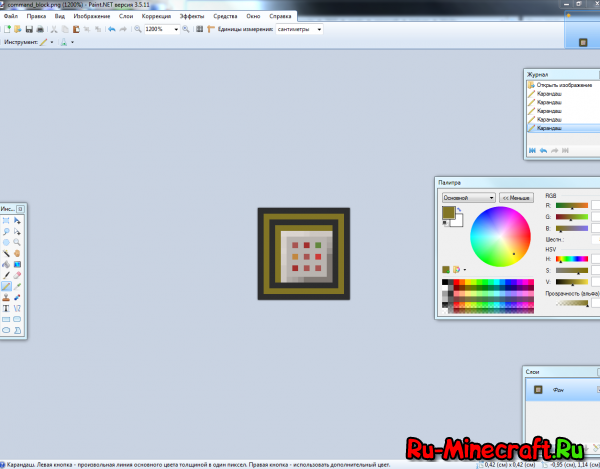Image resolution: width=600 pixels, height=469 pixels.
Task: Select the Text tool
Action: 6,308
